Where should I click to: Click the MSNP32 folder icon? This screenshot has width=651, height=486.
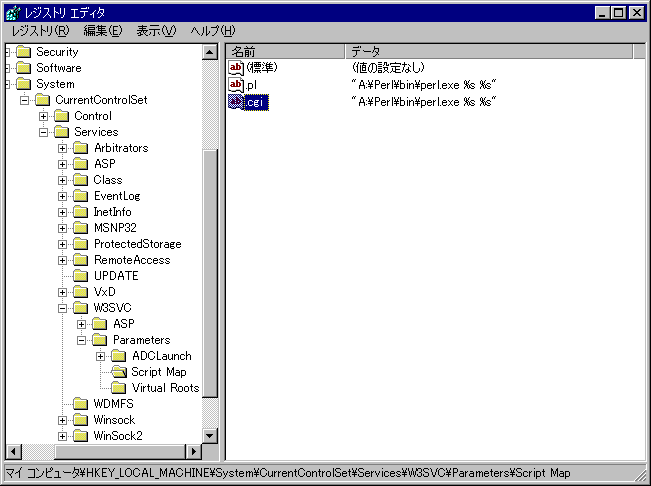pos(81,228)
